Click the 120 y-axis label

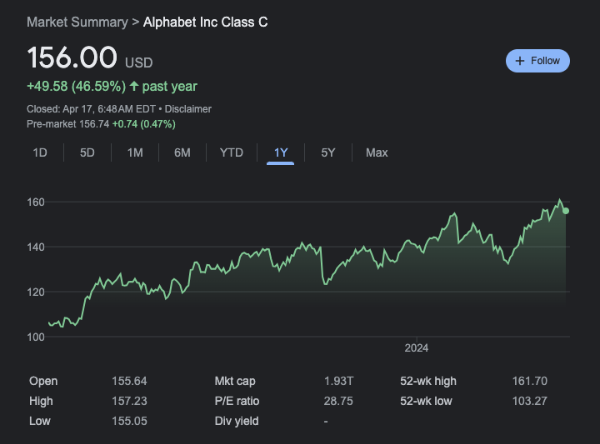tap(36, 292)
